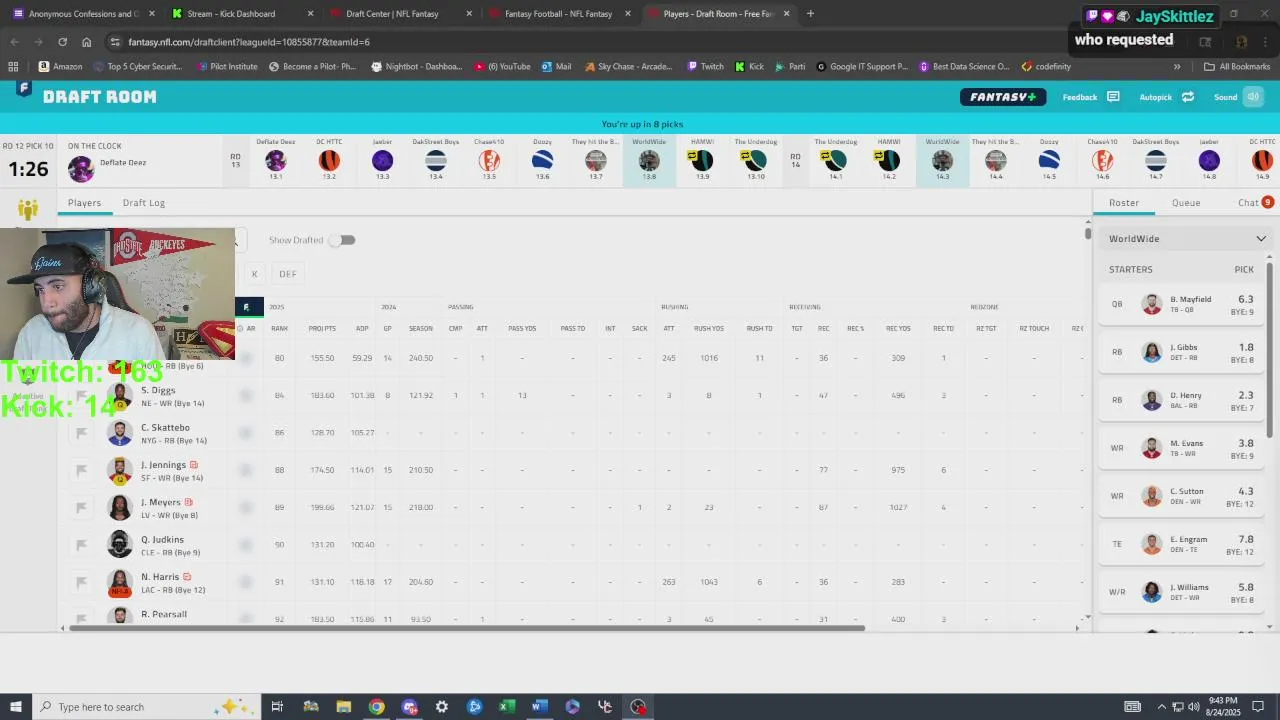Screen dimensions: 1280x720
Task: Click the draft room logo in header
Action: [23, 89]
